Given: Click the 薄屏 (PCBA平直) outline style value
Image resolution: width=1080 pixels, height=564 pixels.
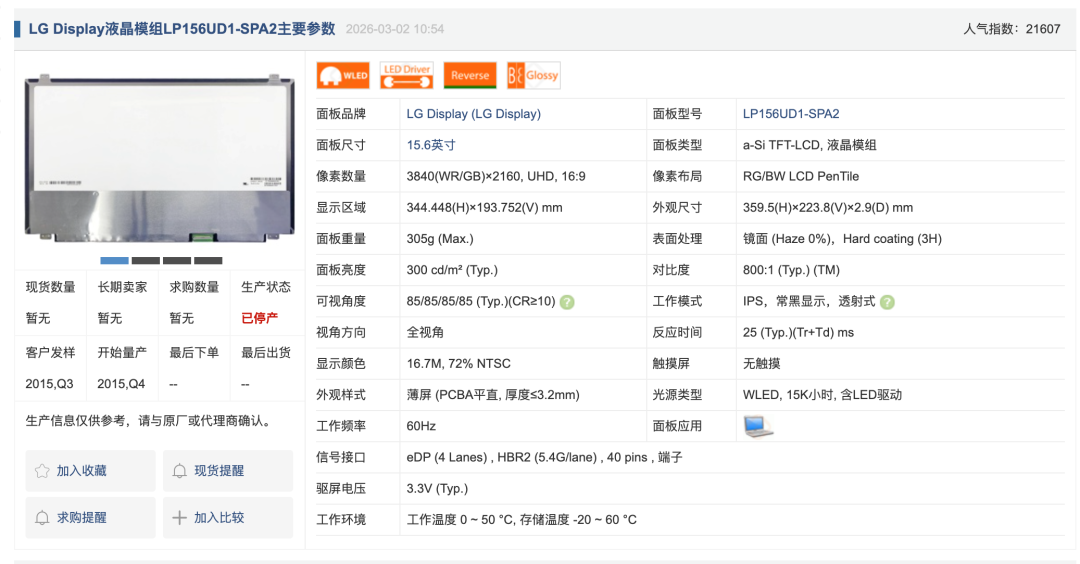Looking at the screenshot, I should pos(493,395).
